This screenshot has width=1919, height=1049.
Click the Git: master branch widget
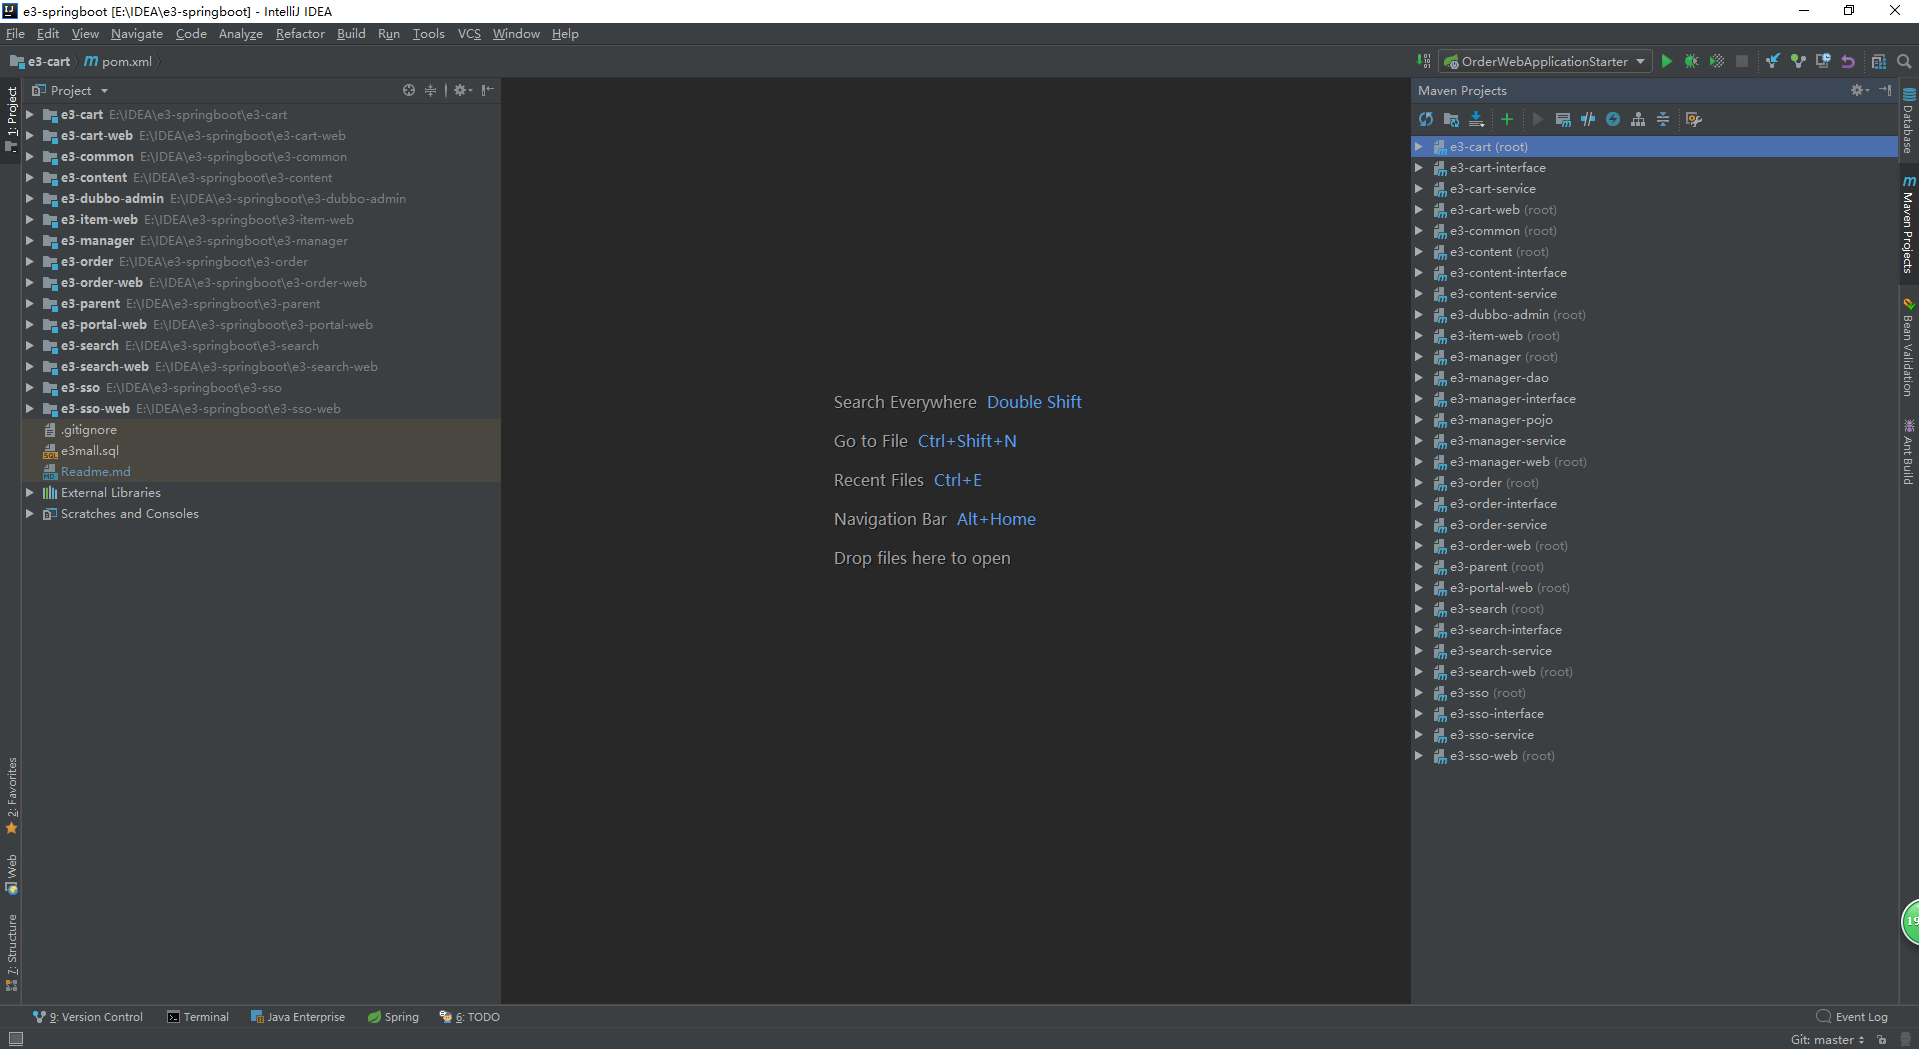pos(1826,1040)
